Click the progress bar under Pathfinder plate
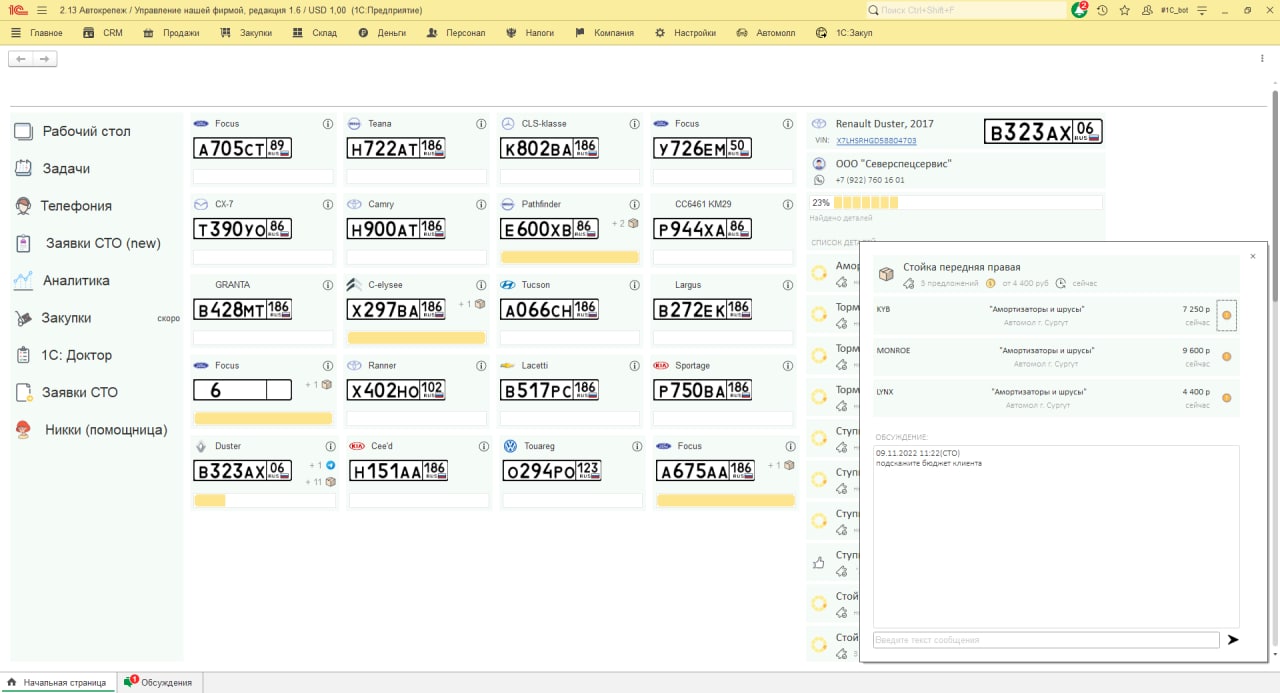The height and width of the screenshot is (693, 1280). [x=569, y=257]
